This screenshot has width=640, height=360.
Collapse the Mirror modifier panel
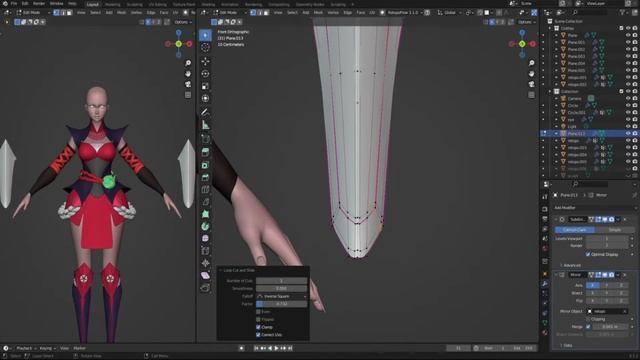click(556, 275)
